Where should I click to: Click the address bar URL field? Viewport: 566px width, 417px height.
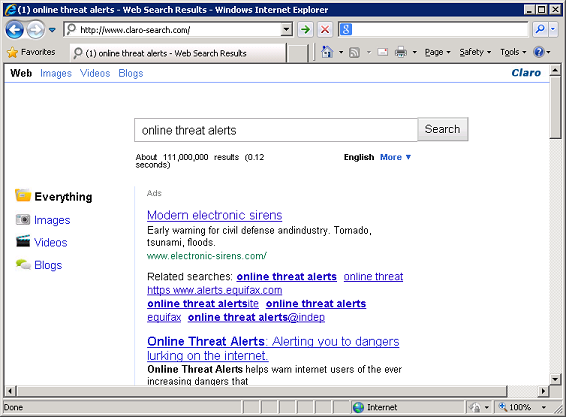[173, 30]
